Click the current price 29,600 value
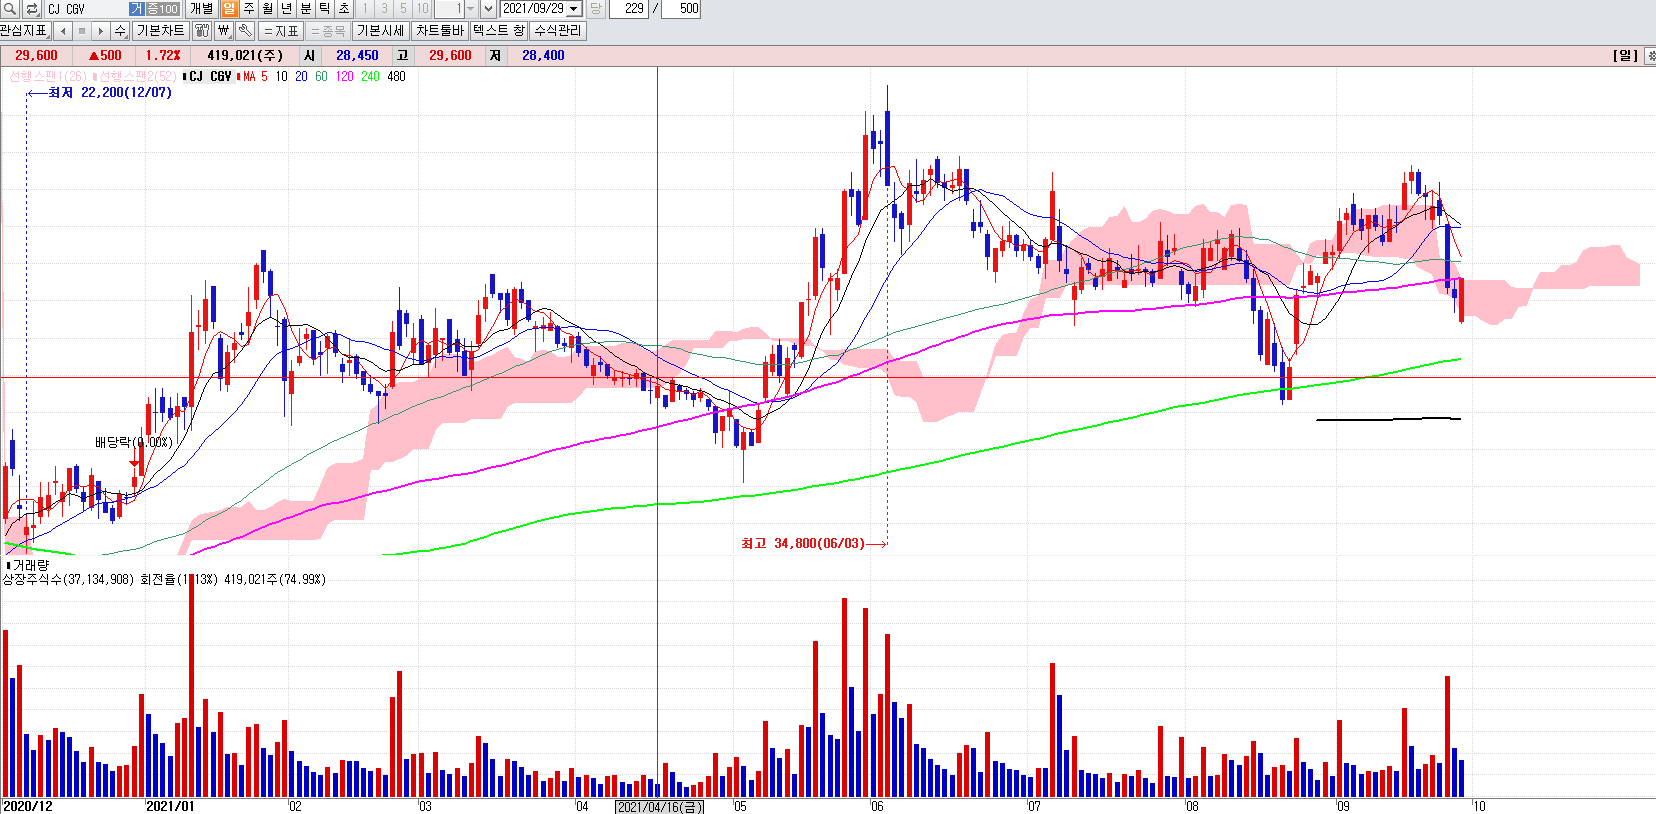 (x=36, y=56)
